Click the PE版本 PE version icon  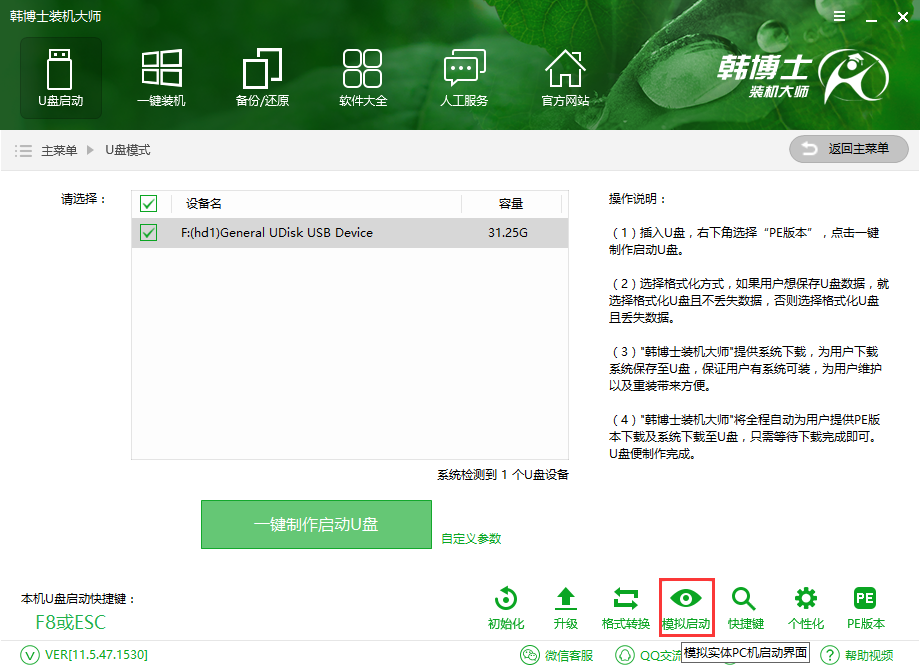pos(864,605)
